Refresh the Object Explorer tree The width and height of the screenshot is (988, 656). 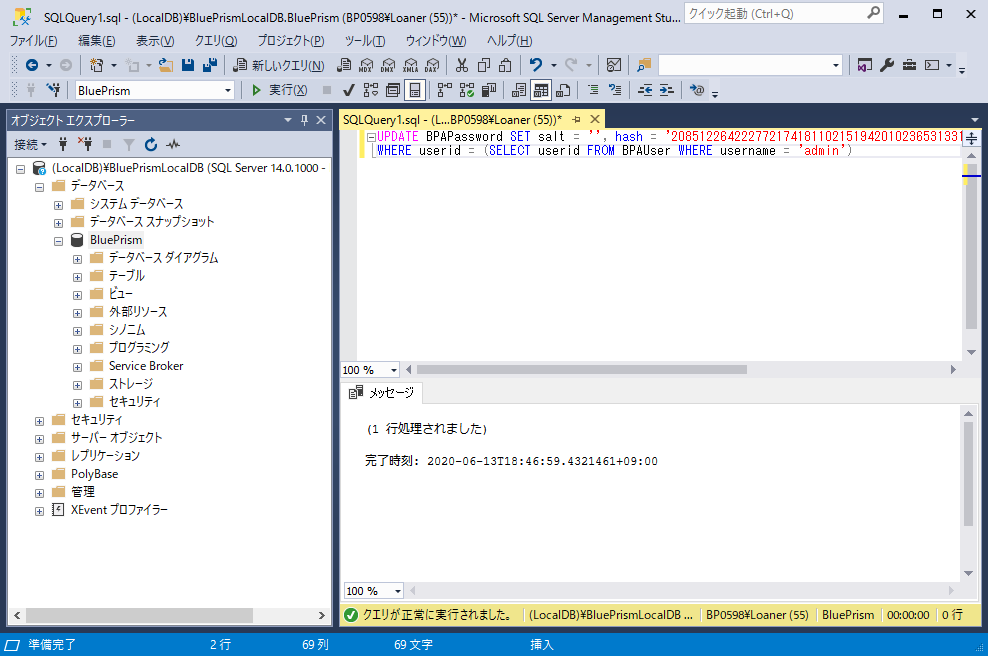tap(152, 145)
